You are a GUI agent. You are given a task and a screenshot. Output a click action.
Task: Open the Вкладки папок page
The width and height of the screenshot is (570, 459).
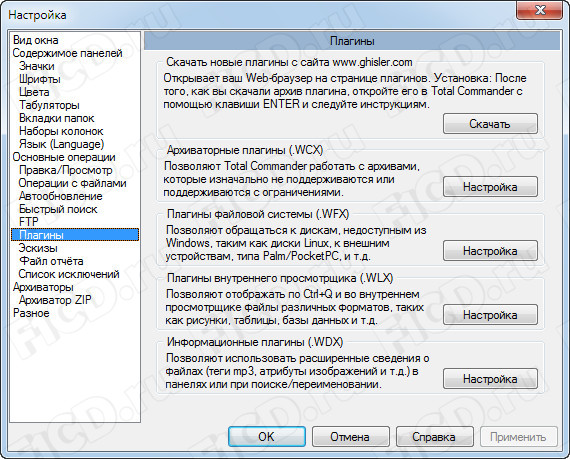57,118
